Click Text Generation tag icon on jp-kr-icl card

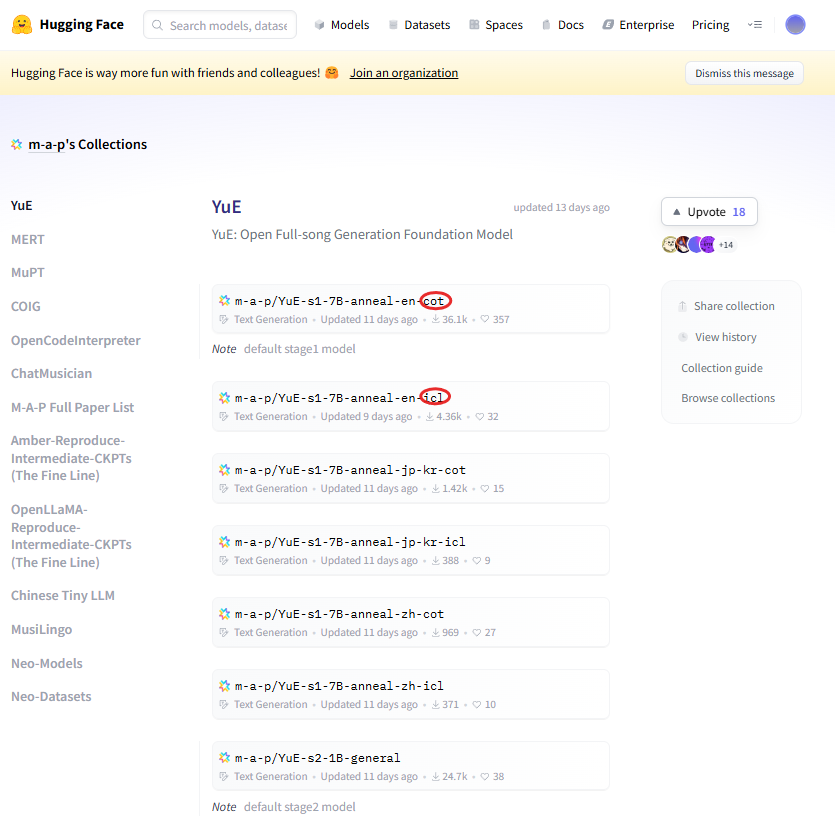tap(224, 560)
